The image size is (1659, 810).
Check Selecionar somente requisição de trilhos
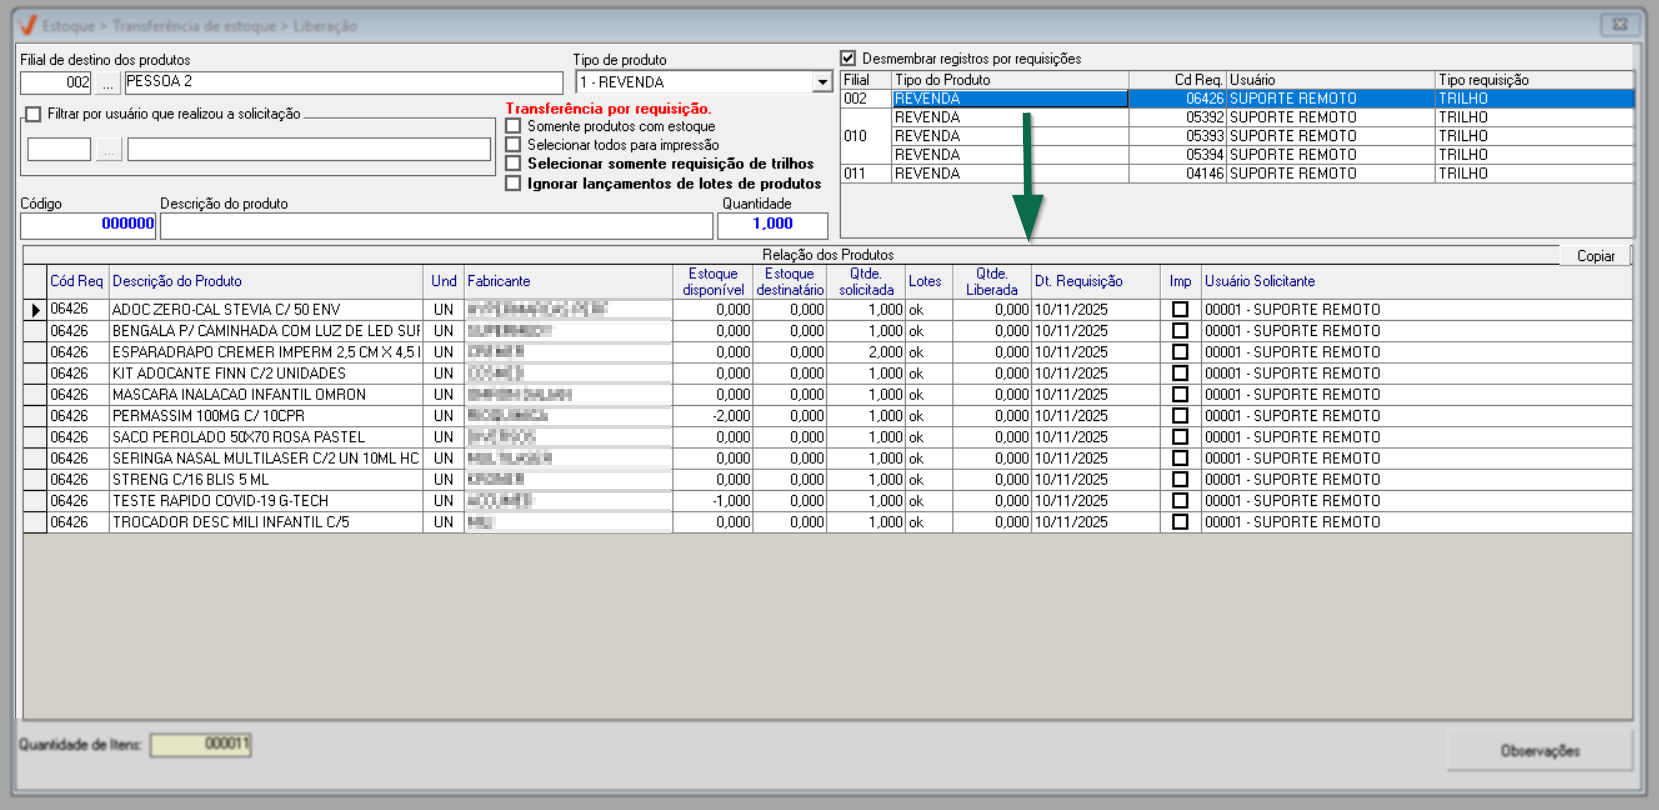pos(514,164)
